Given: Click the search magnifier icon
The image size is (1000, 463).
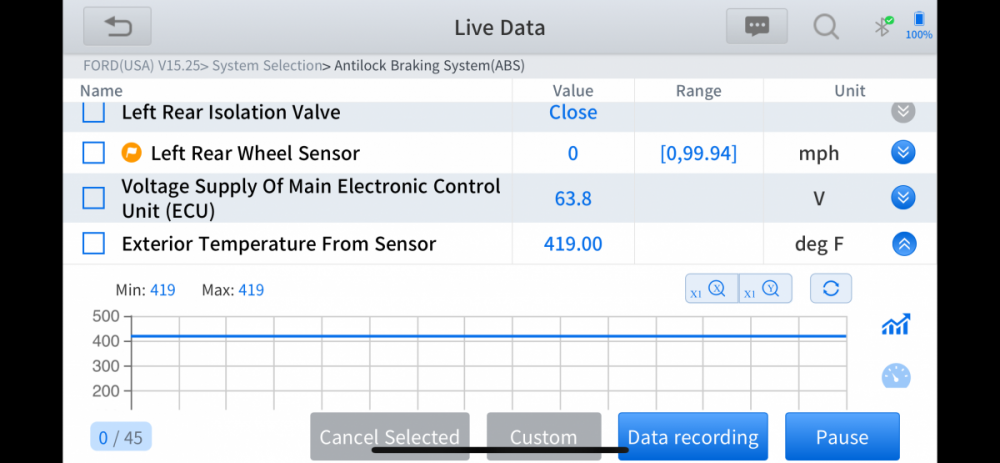Looking at the screenshot, I should [825, 27].
